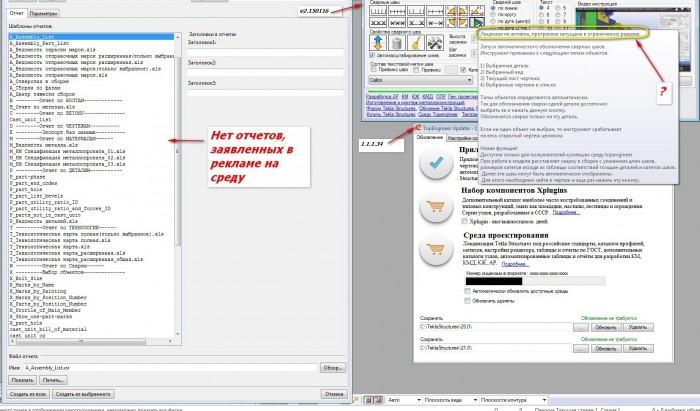700x411 pixels.
Task: Click the Xplugins shopping cart icon
Action: 436,207
